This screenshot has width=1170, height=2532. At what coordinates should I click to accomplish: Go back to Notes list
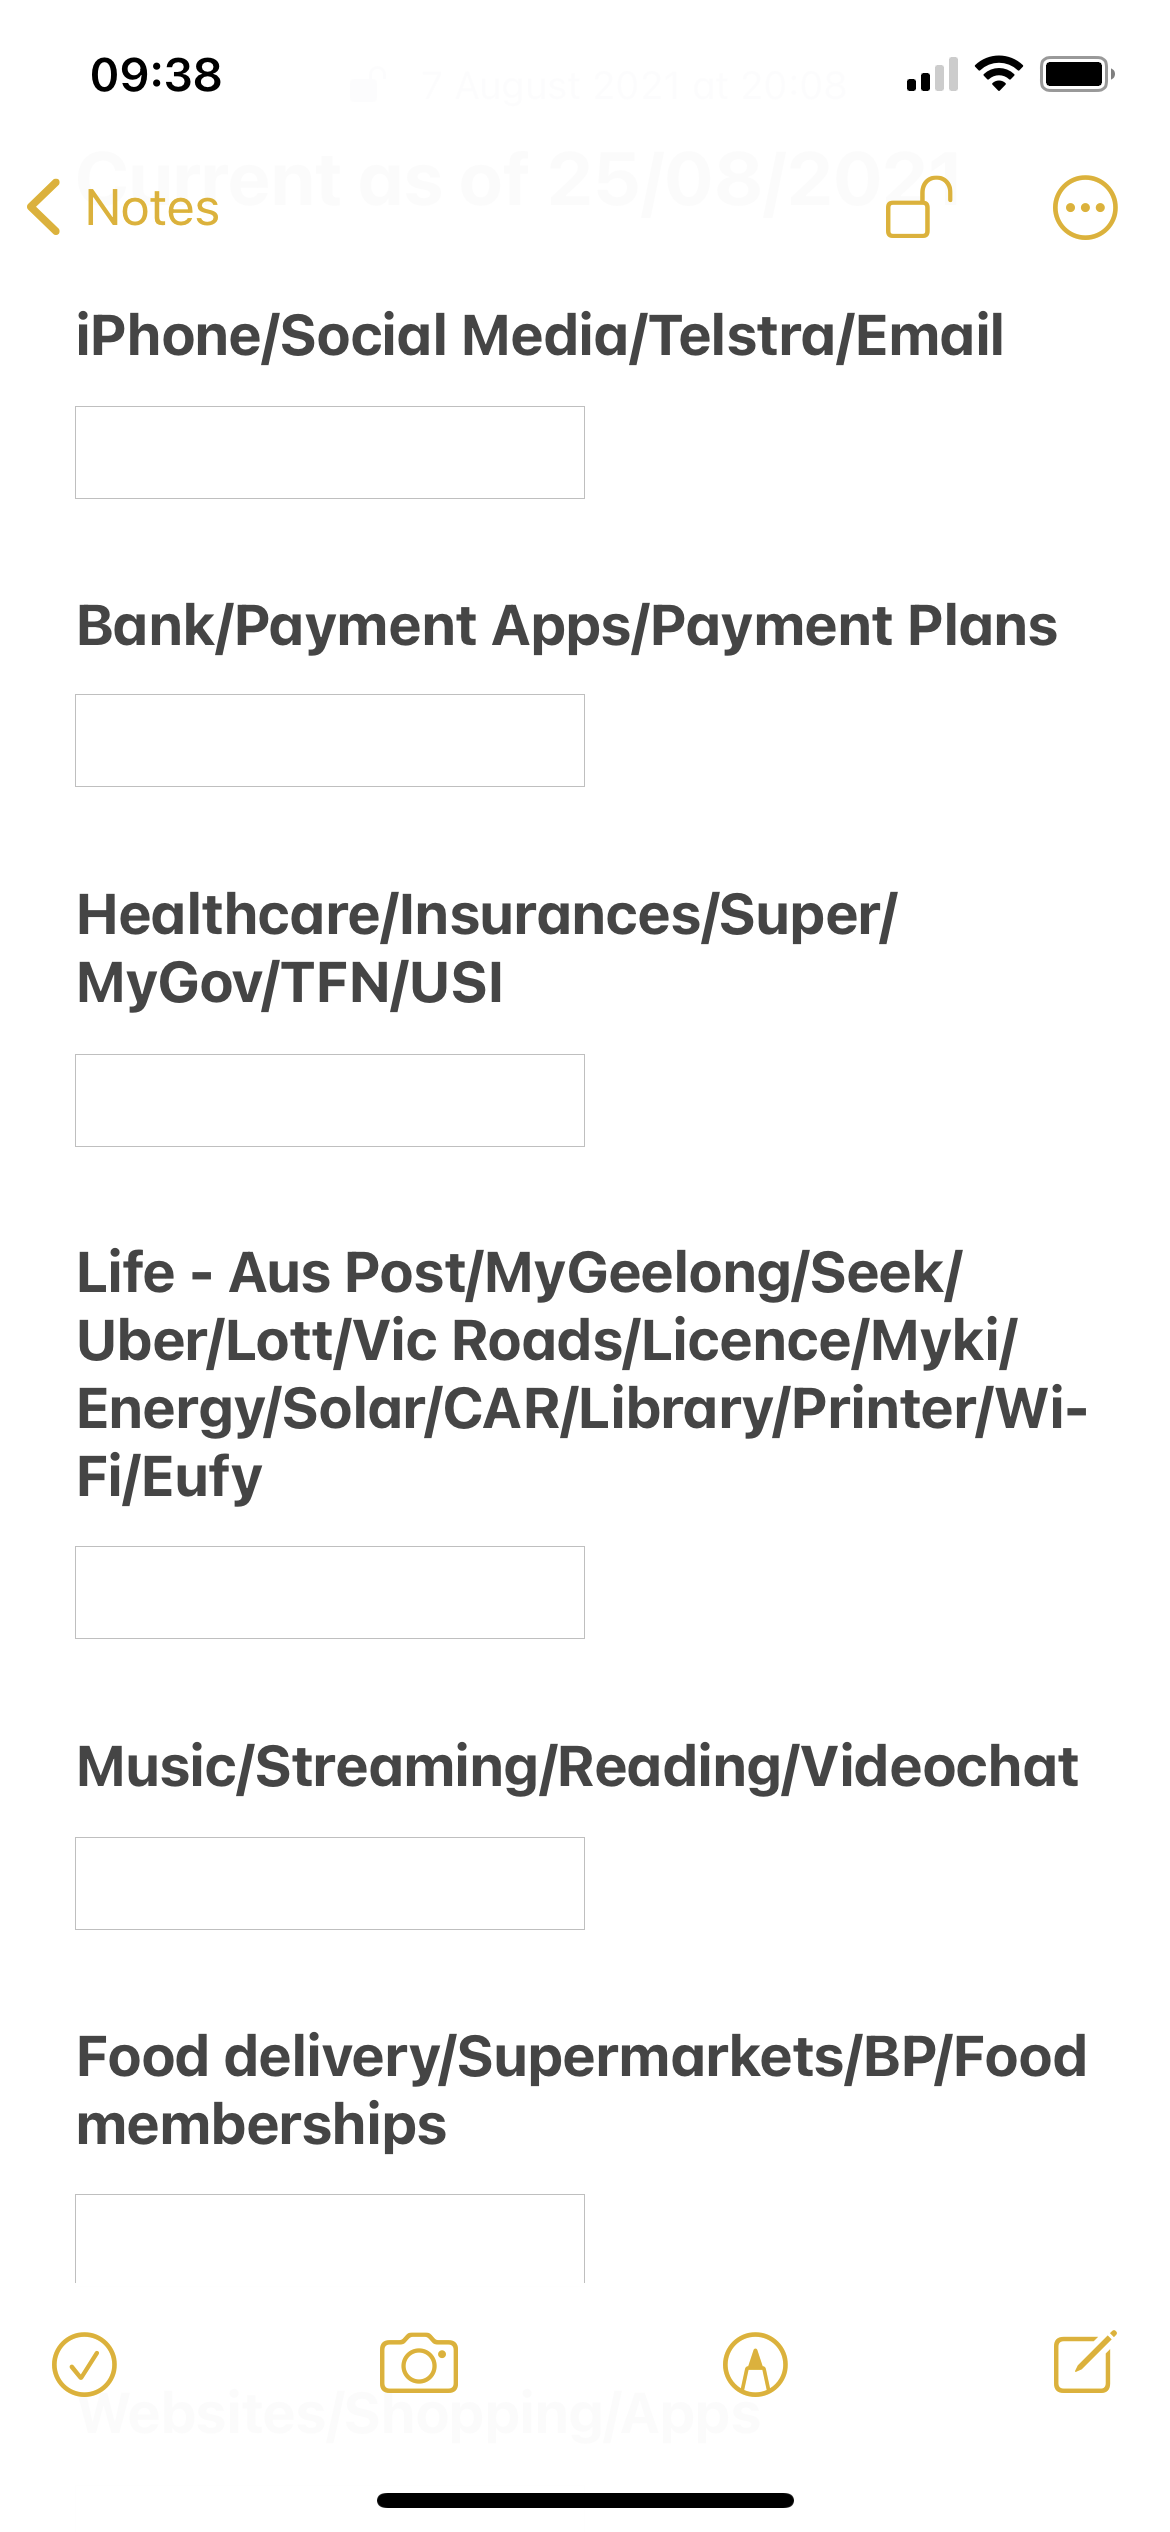152,208
